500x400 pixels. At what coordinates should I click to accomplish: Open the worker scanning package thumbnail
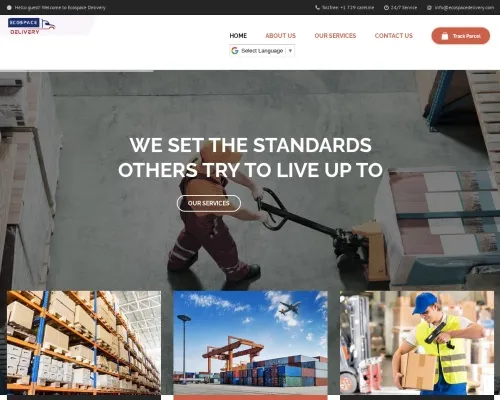click(417, 343)
